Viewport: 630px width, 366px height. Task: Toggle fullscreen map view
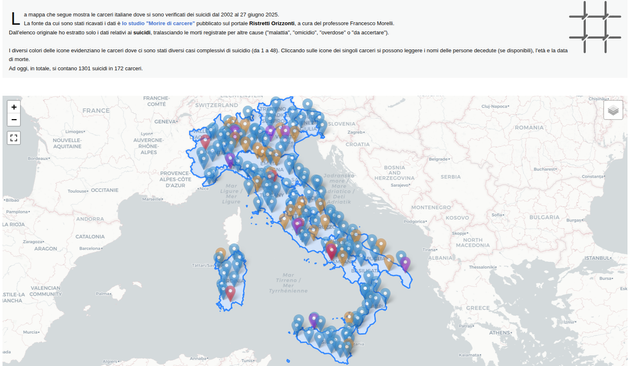(x=14, y=138)
